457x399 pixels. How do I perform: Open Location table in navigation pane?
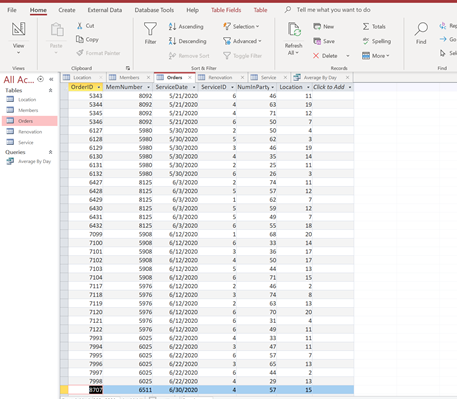(x=27, y=99)
